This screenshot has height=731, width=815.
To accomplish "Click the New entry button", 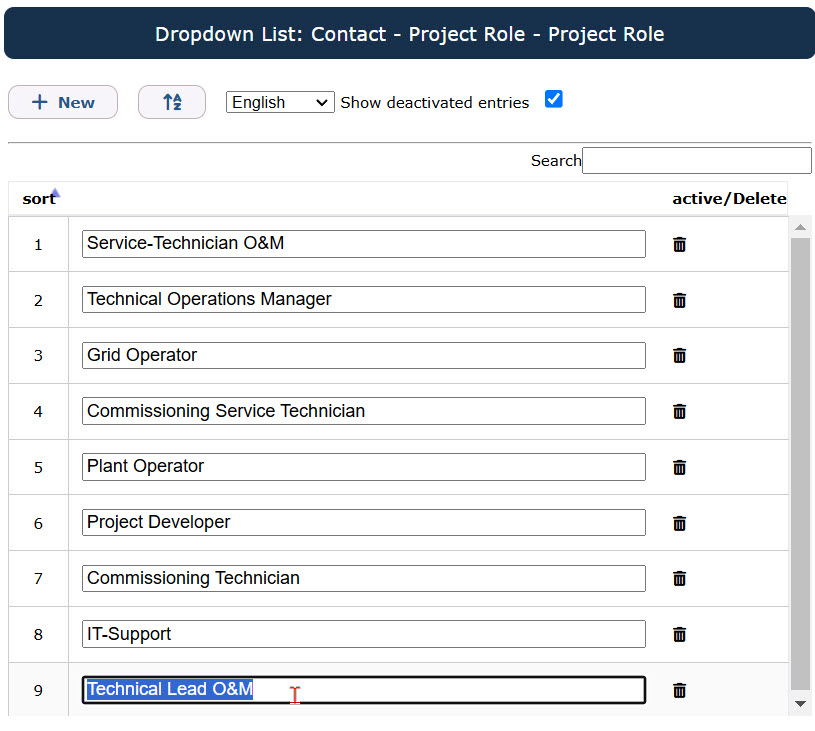I will pyautogui.click(x=63, y=102).
